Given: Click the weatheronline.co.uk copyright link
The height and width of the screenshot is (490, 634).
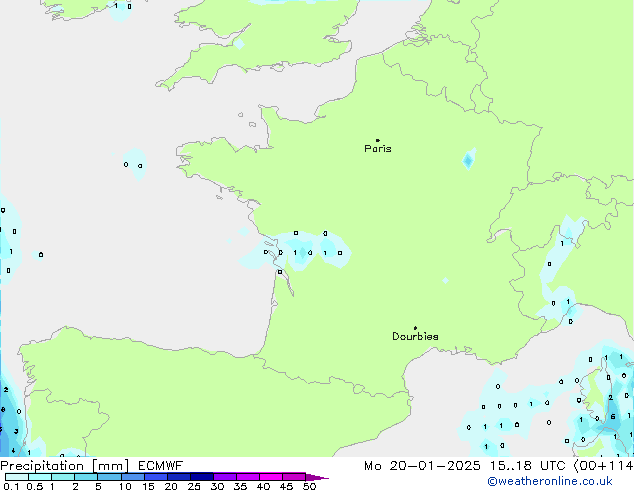Looking at the screenshot, I should click(x=549, y=481).
